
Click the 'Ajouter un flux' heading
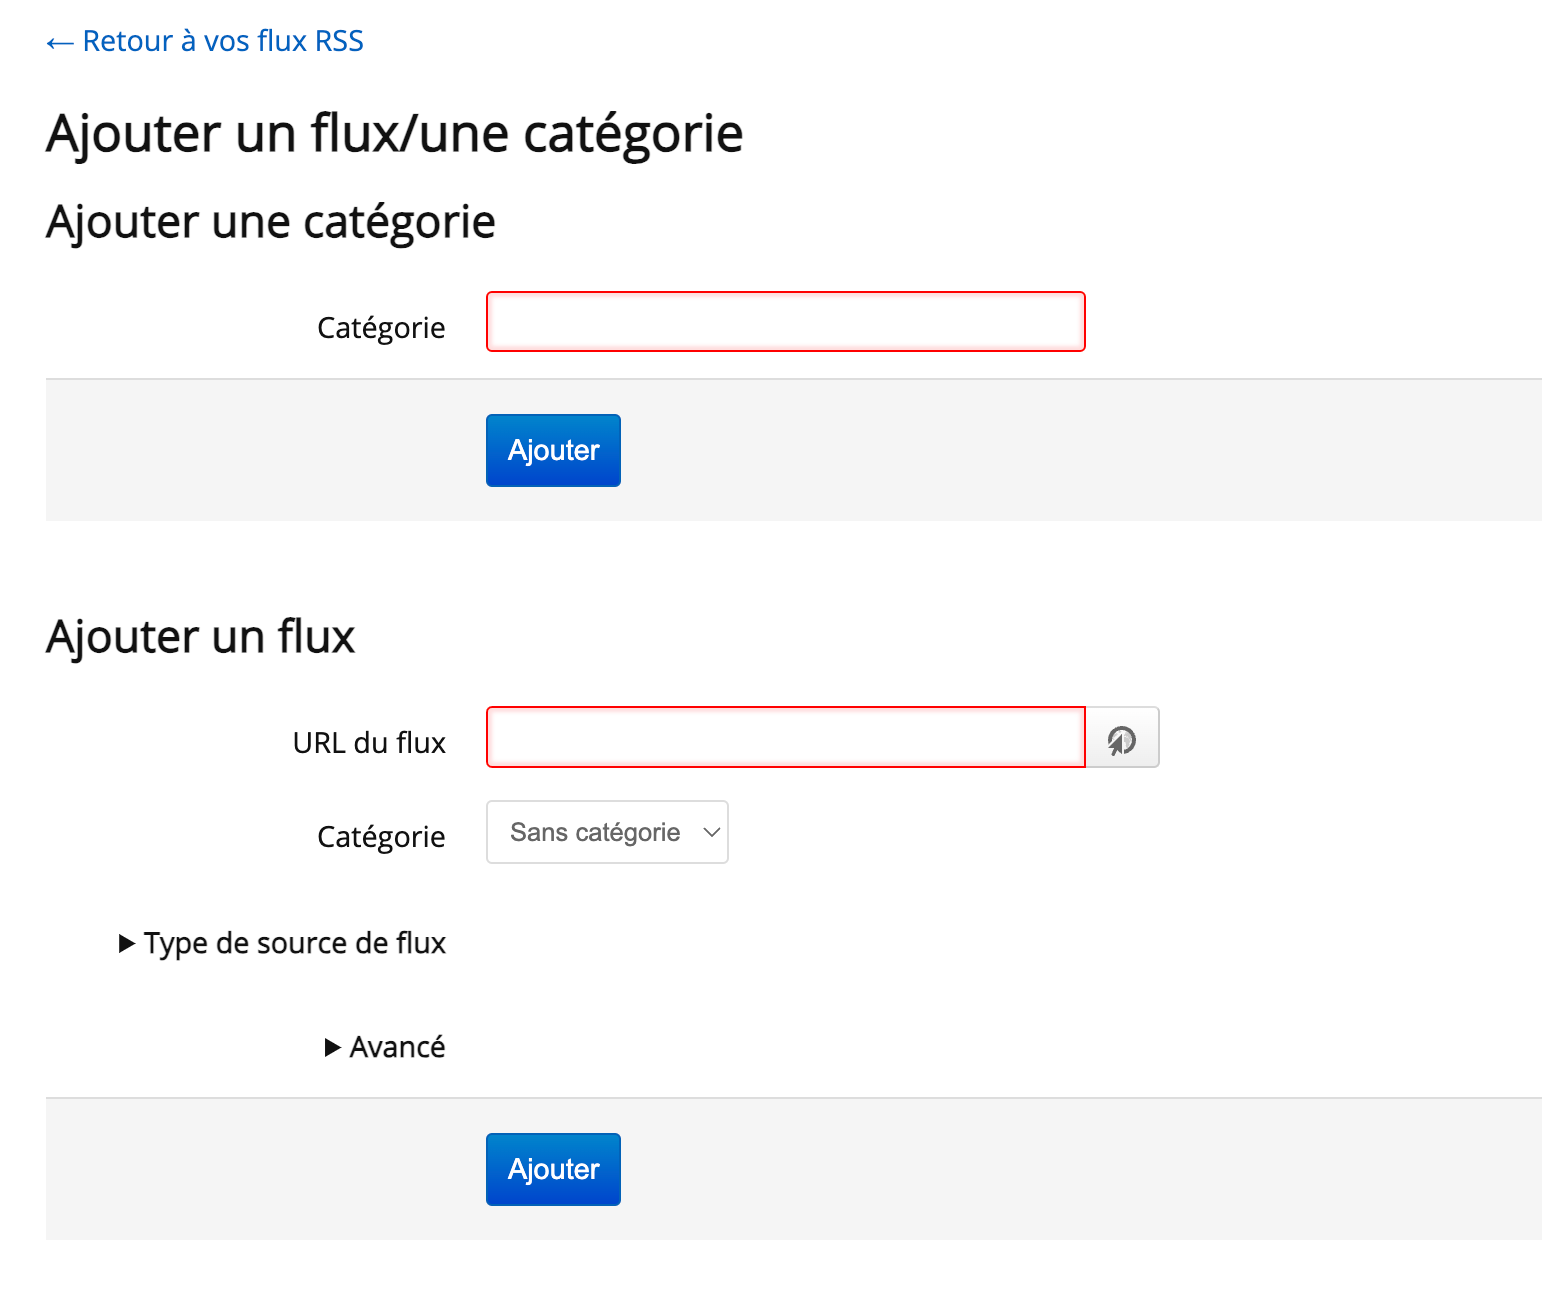coord(200,637)
